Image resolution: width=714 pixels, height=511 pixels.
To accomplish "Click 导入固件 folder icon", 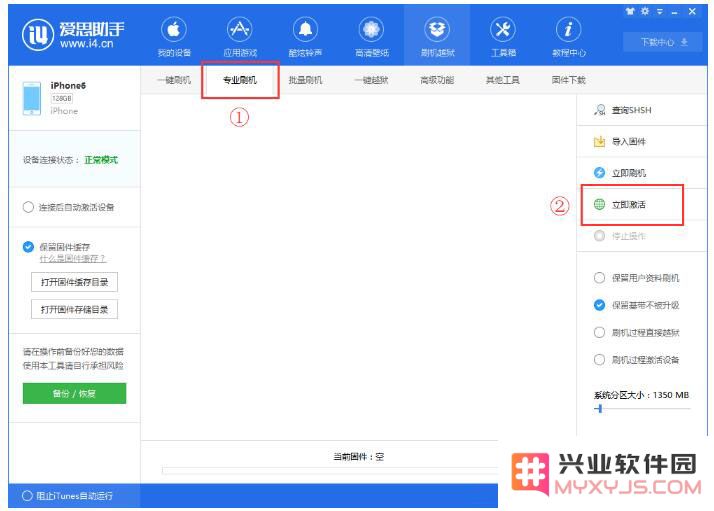I will point(599,142).
